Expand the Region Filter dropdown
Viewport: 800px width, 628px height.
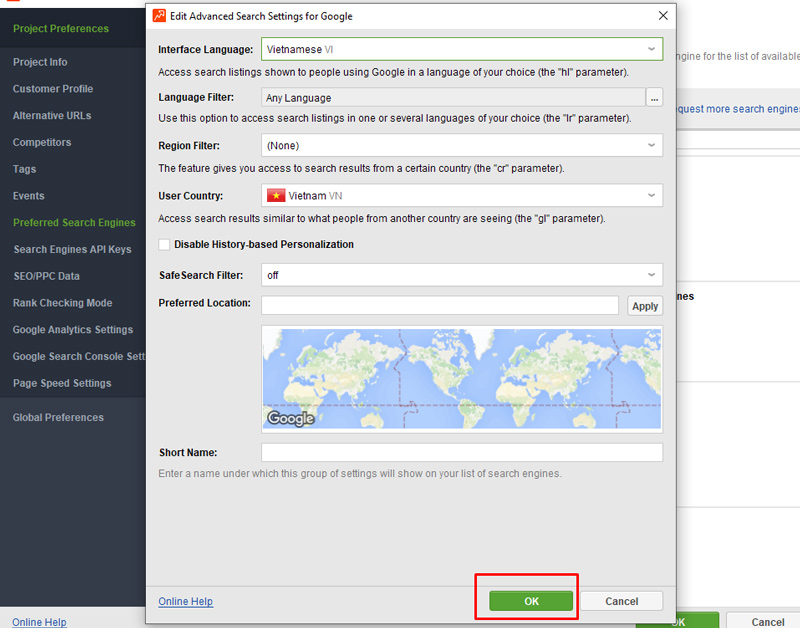click(462, 145)
